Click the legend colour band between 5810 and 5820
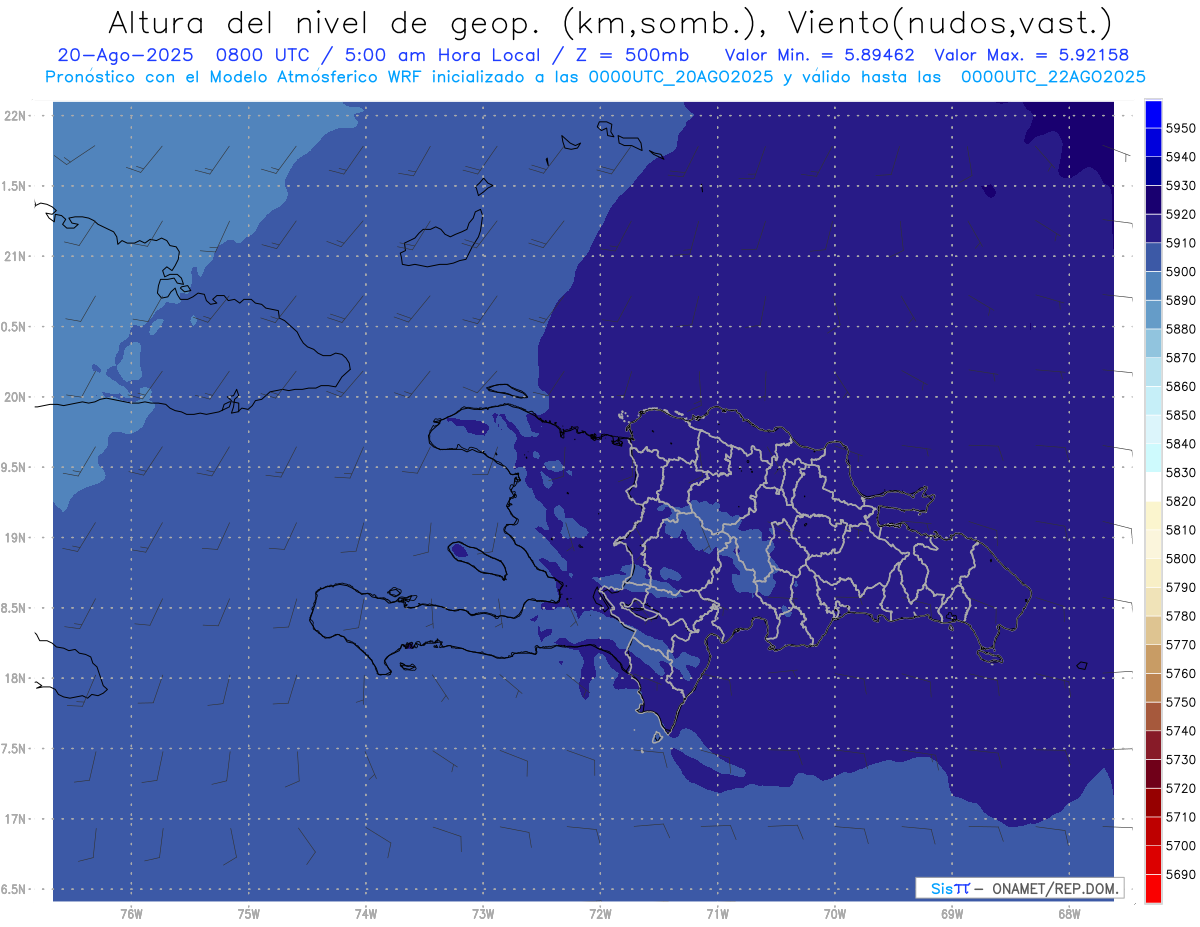 click(1153, 515)
